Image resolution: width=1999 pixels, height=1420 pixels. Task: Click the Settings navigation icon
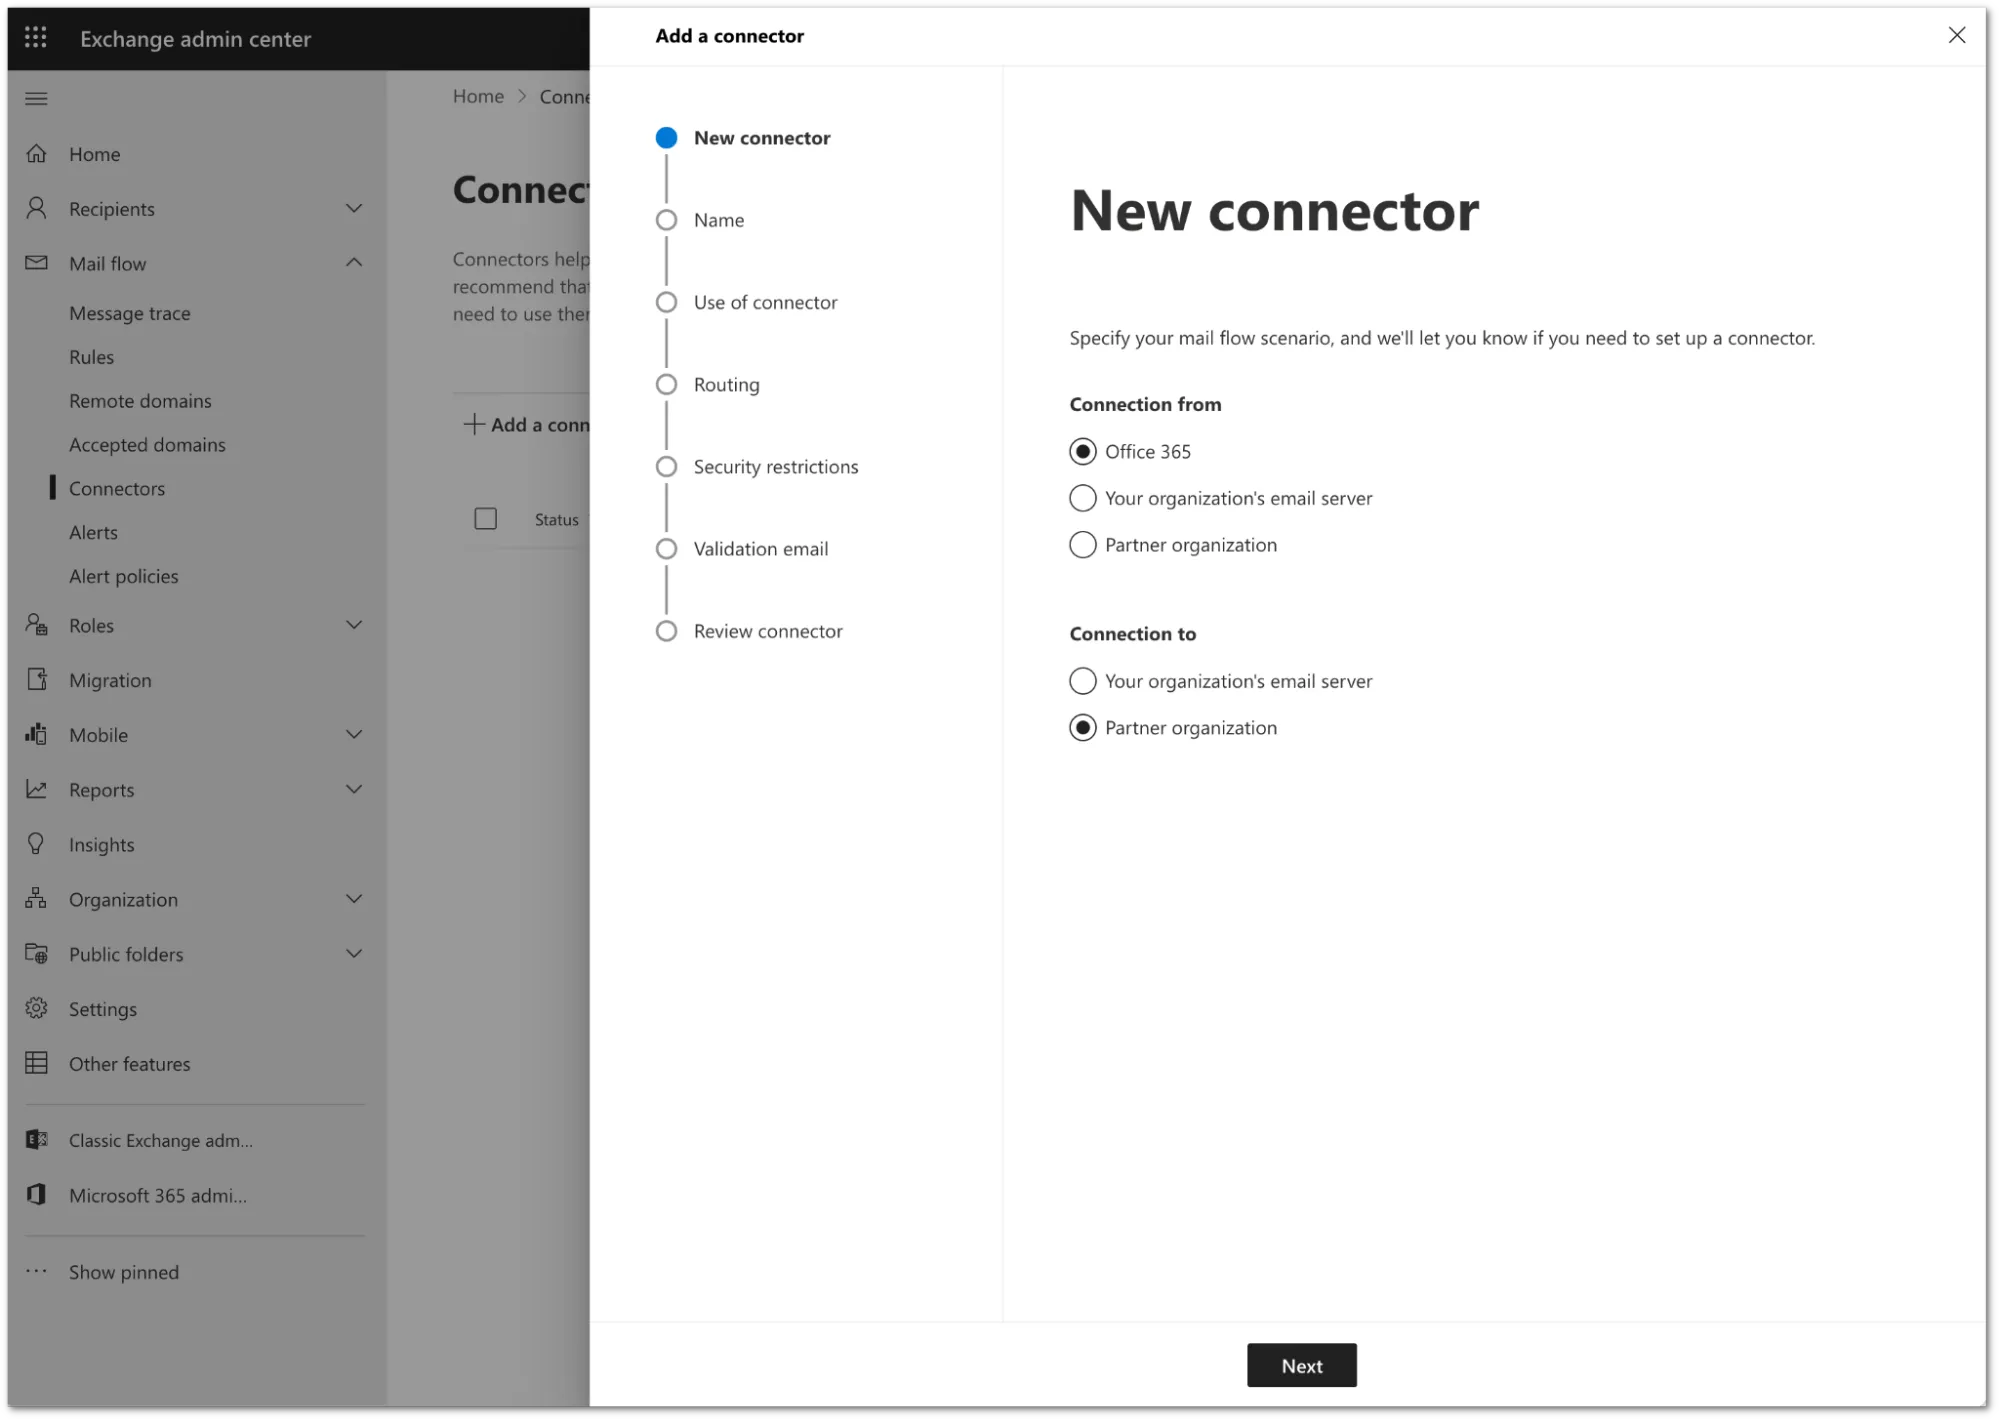(x=37, y=1008)
